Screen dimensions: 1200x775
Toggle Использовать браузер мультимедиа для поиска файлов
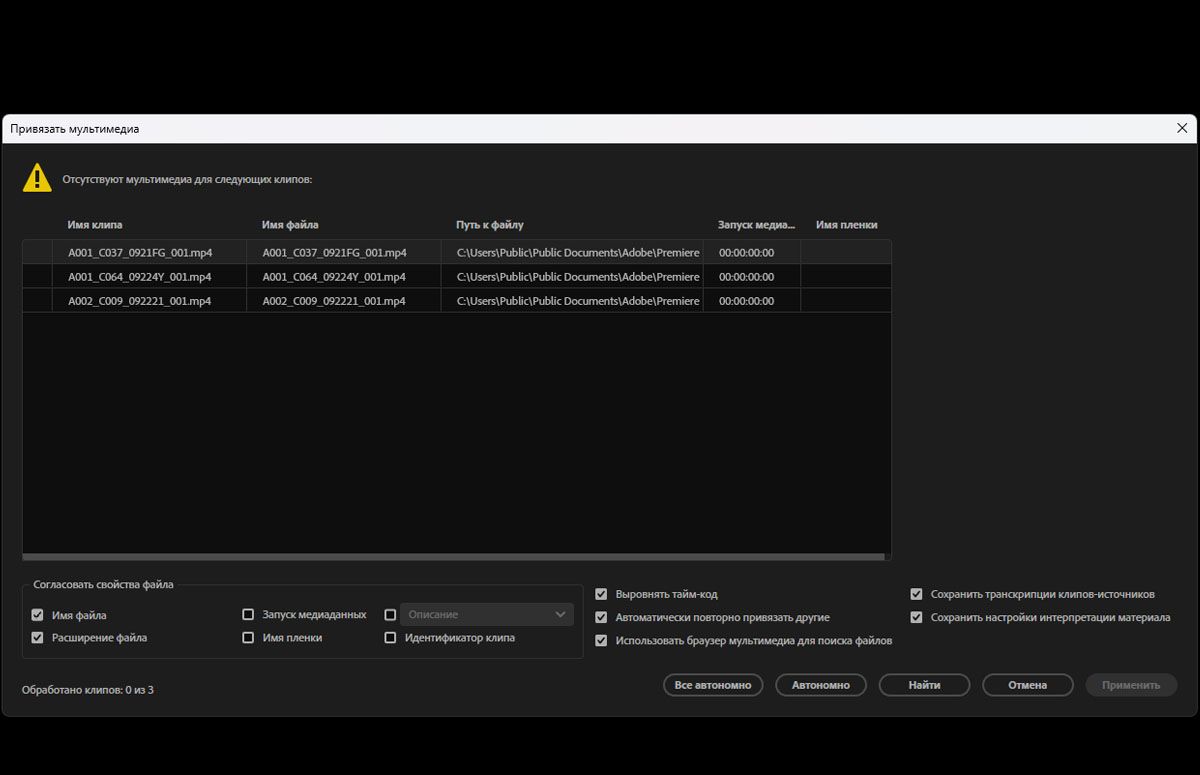click(x=601, y=640)
